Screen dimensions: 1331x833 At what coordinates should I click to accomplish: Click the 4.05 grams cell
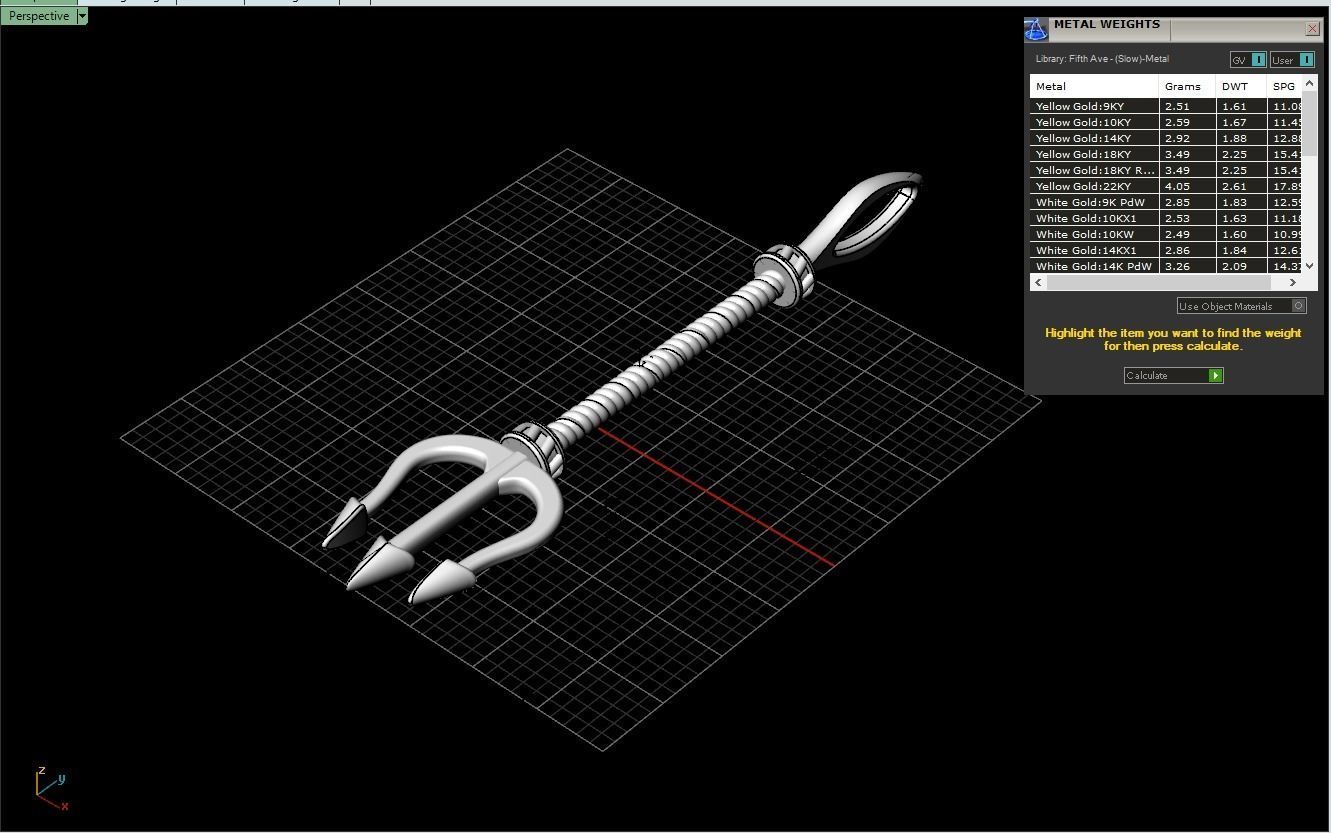click(x=1187, y=186)
